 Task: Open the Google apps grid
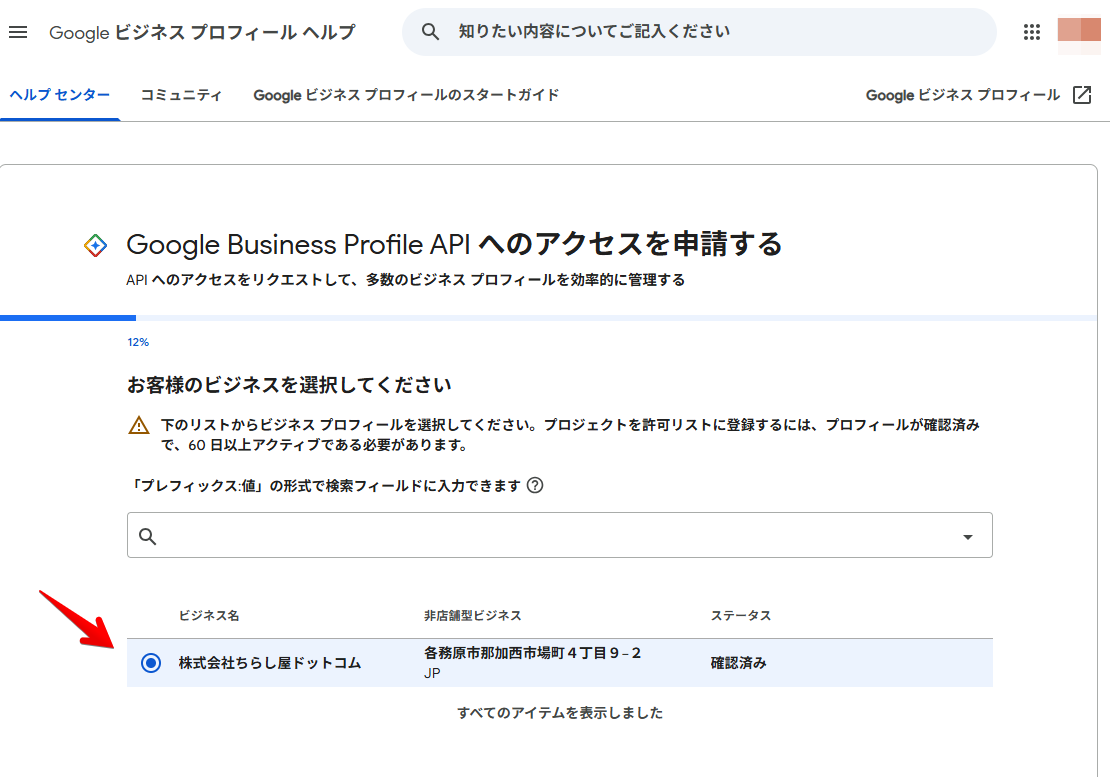[x=1031, y=32]
